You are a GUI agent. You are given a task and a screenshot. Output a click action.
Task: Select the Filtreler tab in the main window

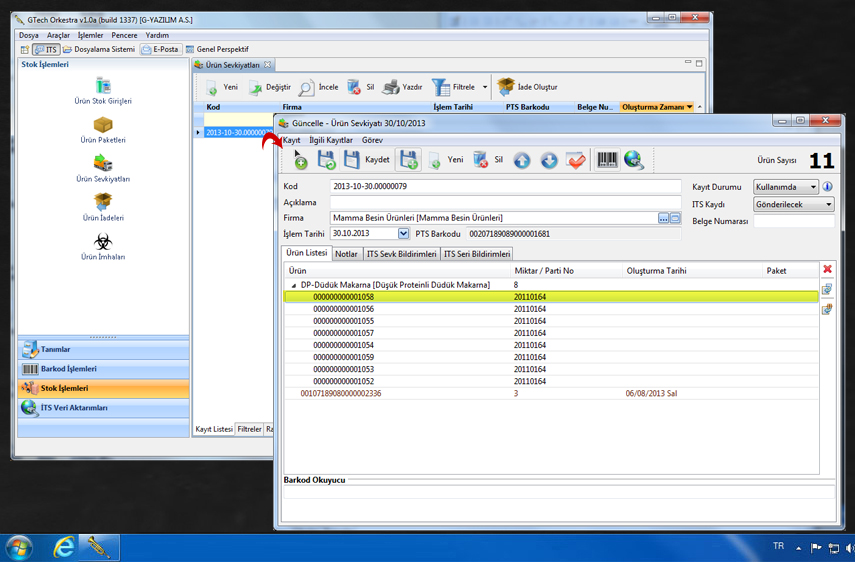[250, 430]
